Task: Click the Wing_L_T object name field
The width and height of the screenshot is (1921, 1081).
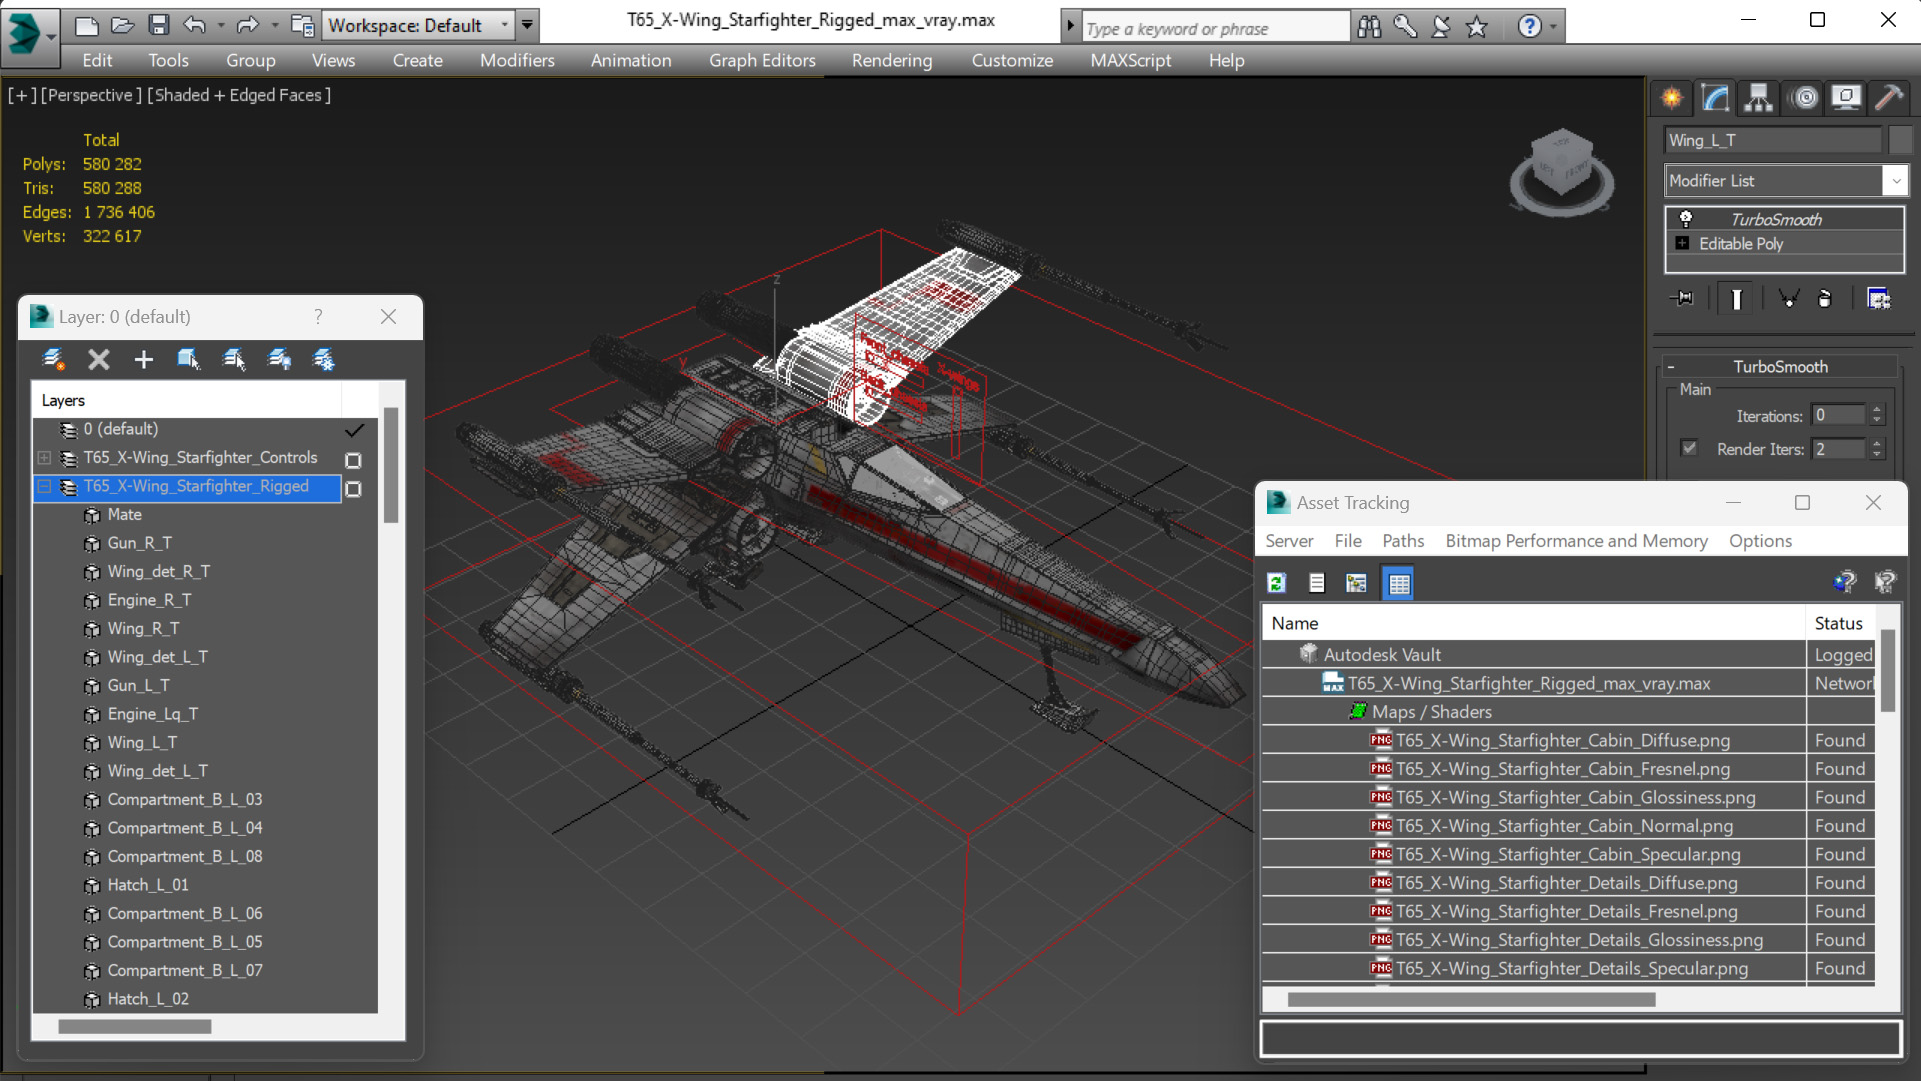Action: tap(1772, 140)
